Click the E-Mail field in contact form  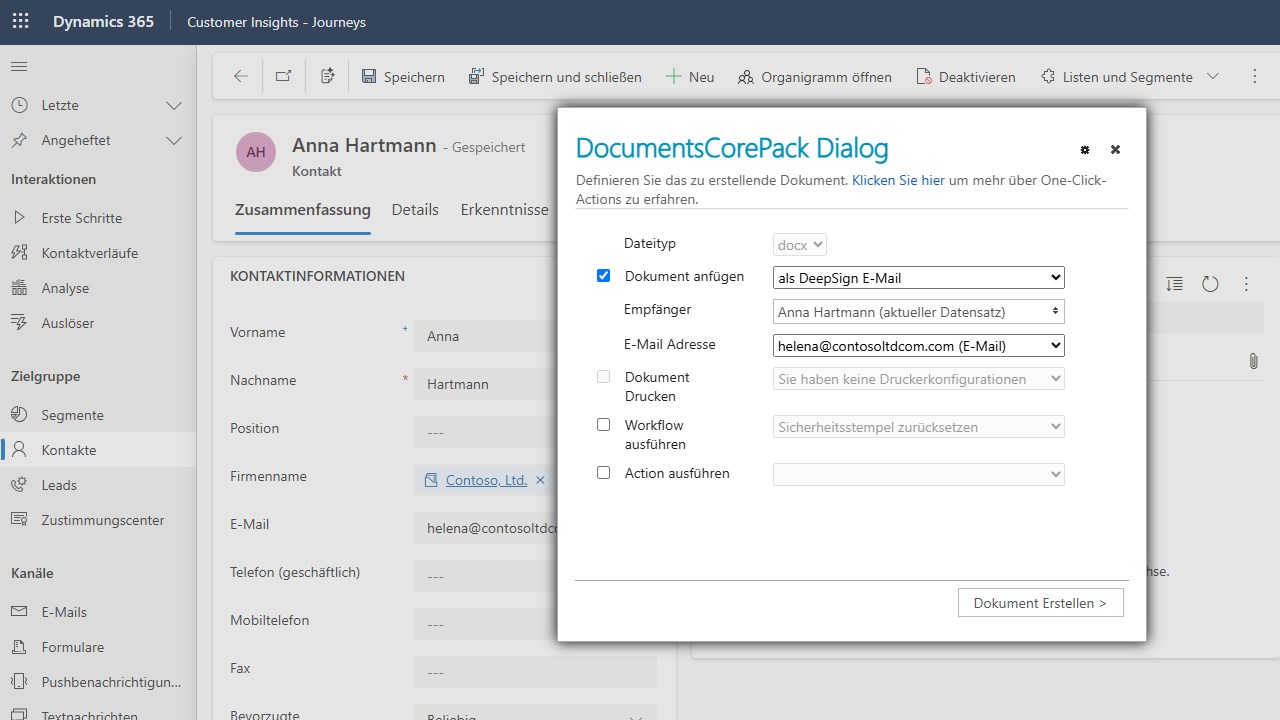click(x=486, y=528)
